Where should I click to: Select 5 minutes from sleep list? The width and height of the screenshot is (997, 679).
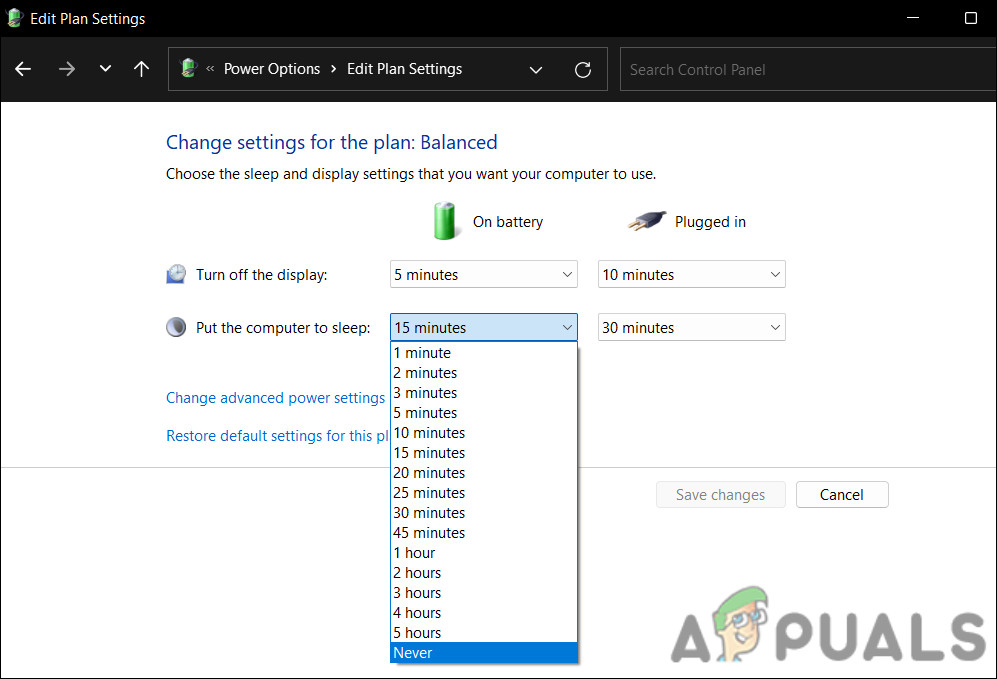coord(483,413)
